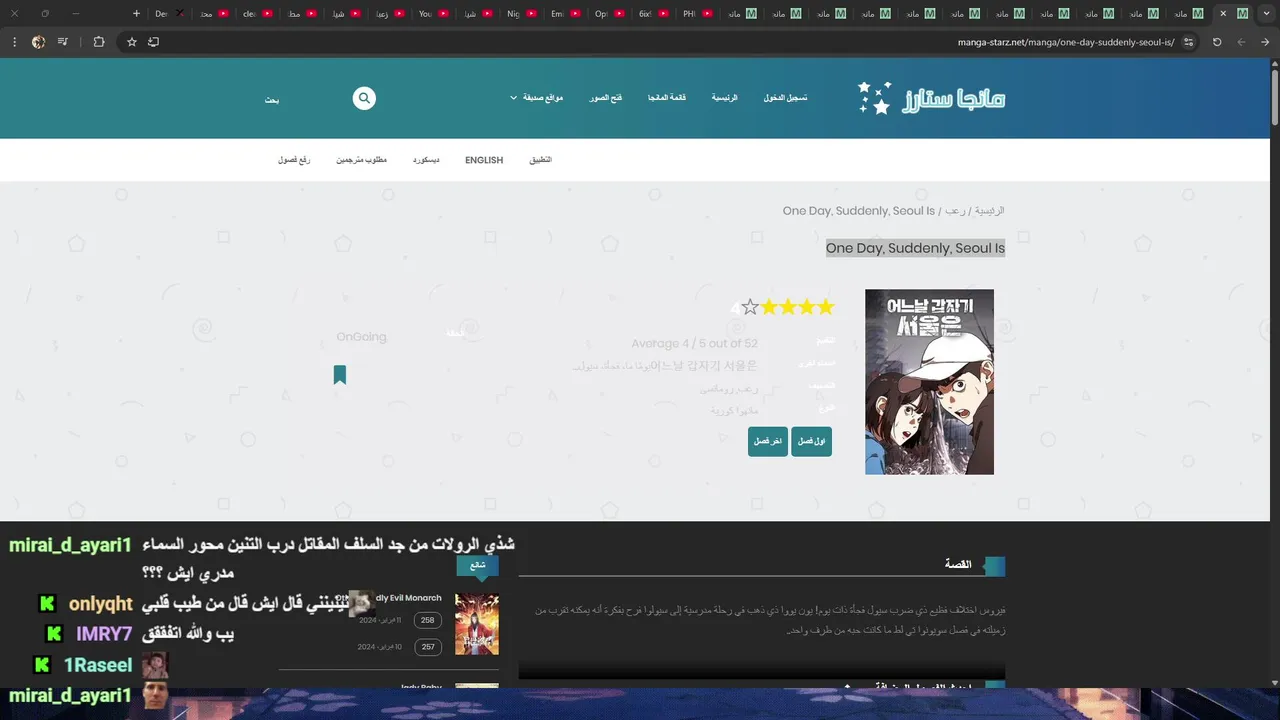This screenshot has width=1280, height=720.
Task: Select the شائع sidebar tab
Action: click(x=477, y=566)
